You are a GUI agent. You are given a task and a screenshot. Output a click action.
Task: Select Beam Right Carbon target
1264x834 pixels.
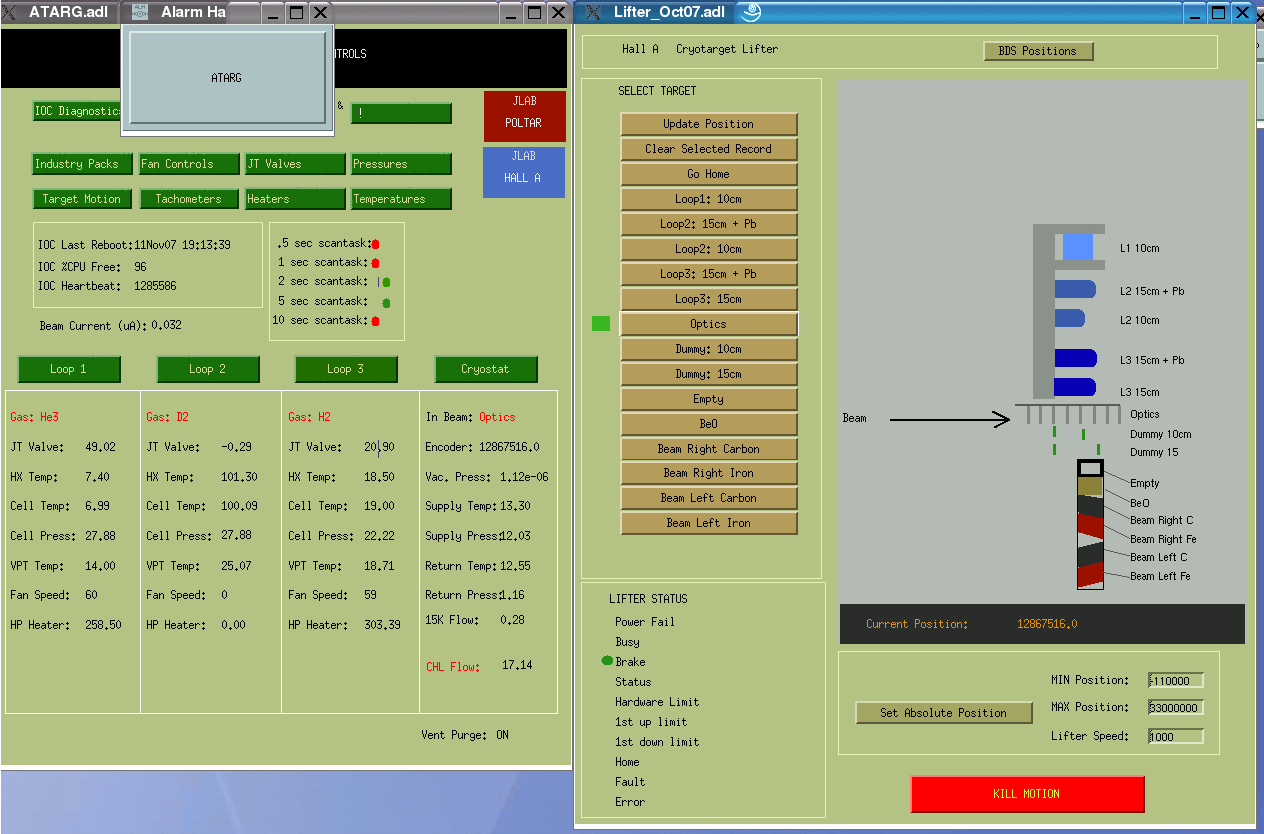[x=709, y=449]
